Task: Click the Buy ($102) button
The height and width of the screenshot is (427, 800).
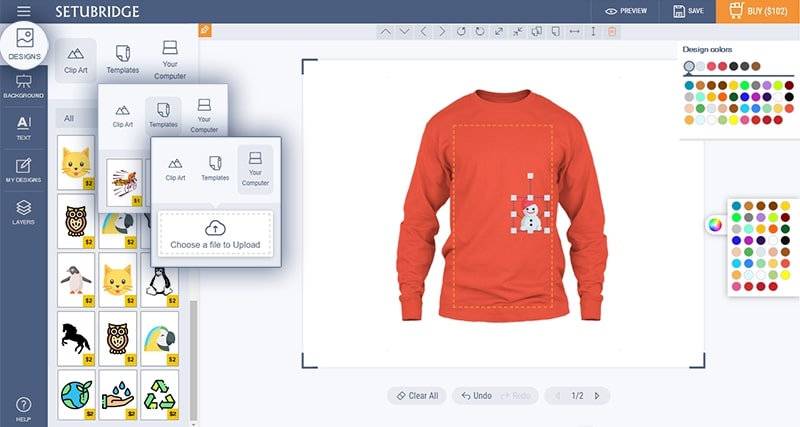Action: 758,11
